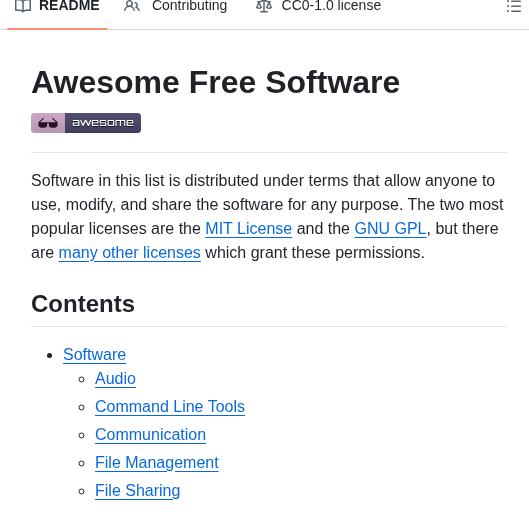Go to the Audio contents link
The image size is (529, 512).
tap(115, 378)
